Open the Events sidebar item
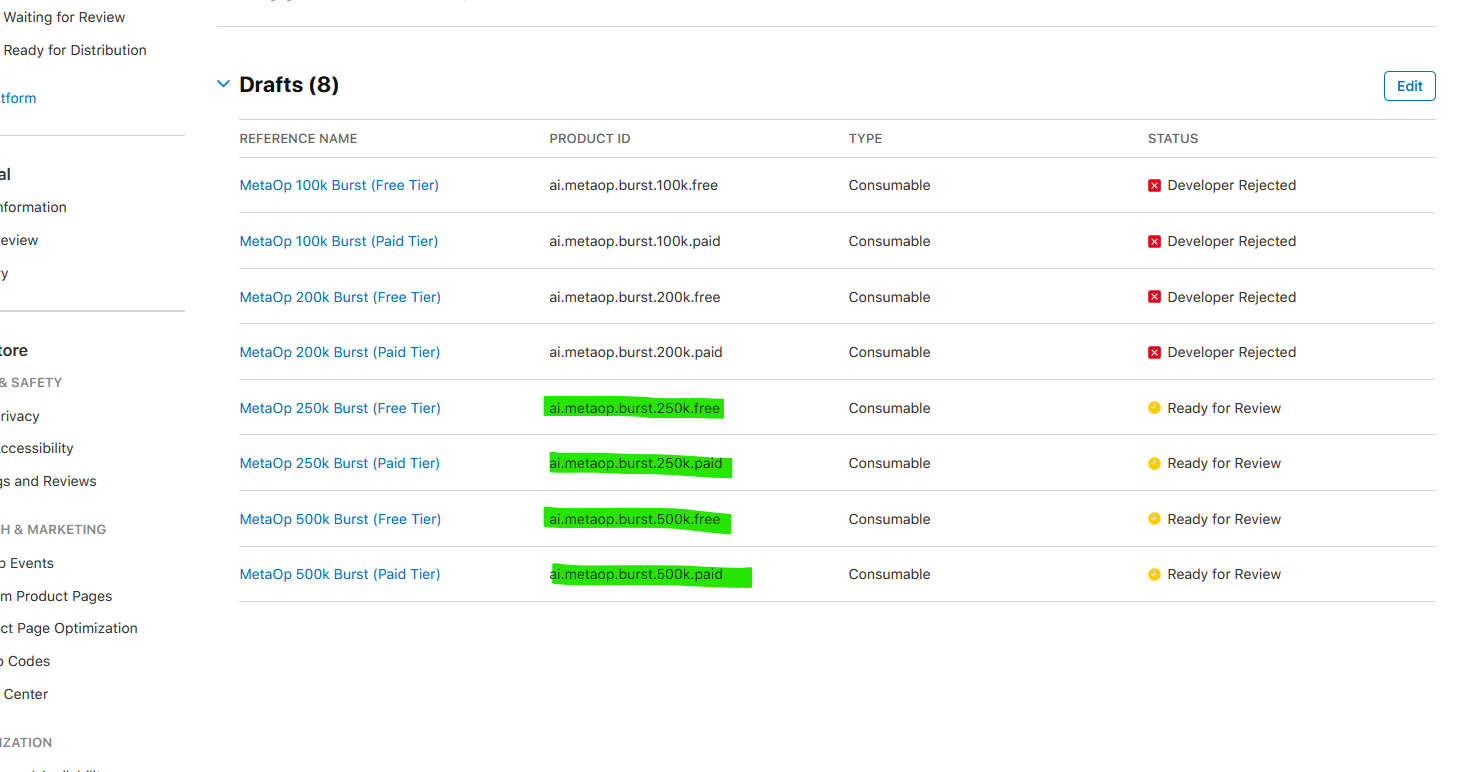Screen dimensions: 1457x772 pyautogui.click(x=27, y=563)
